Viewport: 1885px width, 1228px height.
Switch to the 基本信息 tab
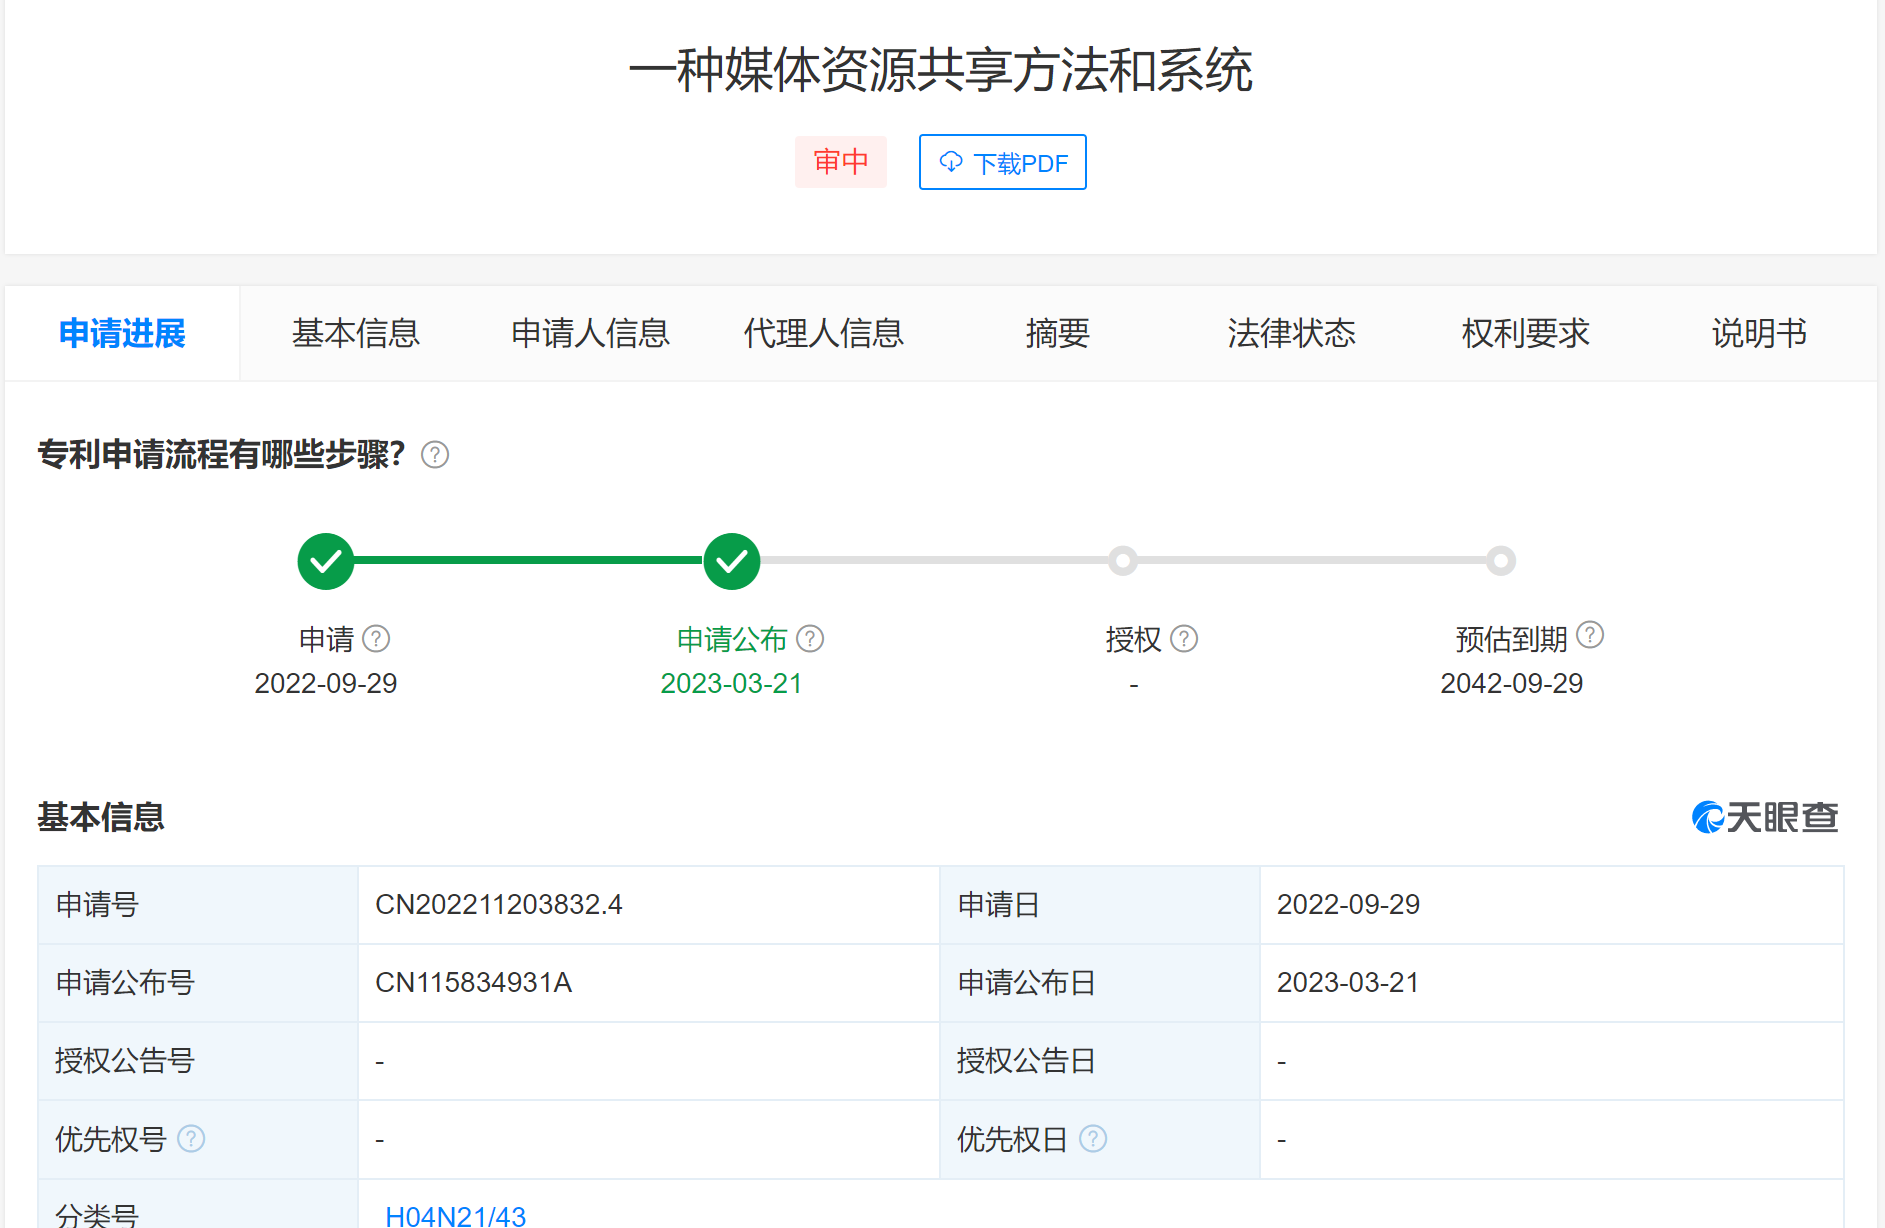[x=356, y=333]
